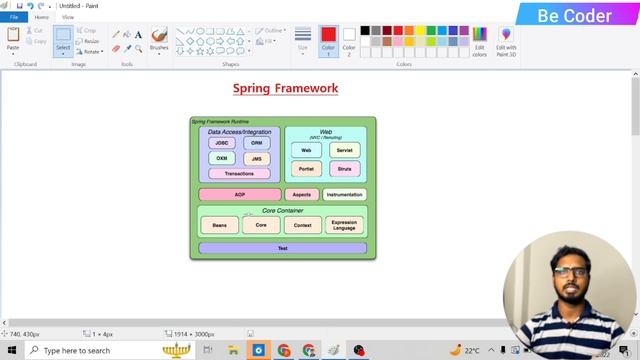Screen dimensions: 640x360
Task: Open File Explorer from the taskbar
Action: 233,350
